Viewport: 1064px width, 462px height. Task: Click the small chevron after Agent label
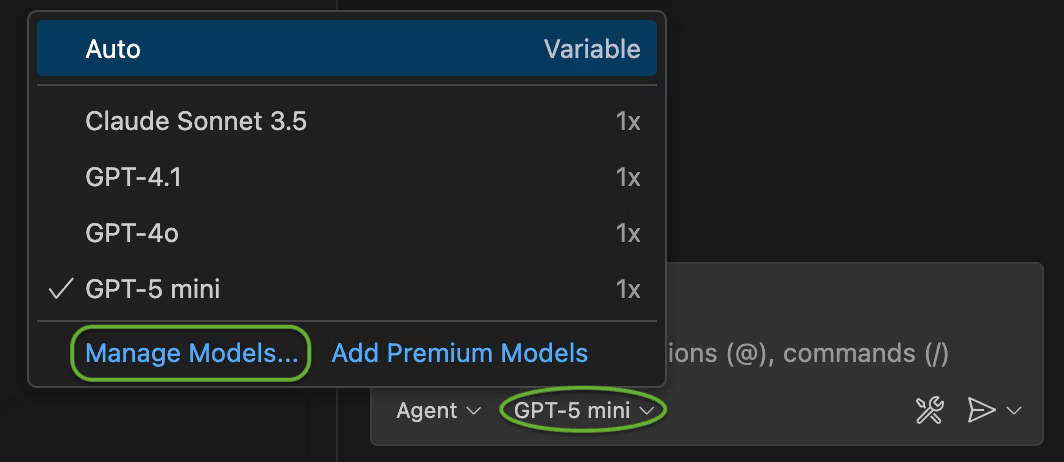coord(473,411)
